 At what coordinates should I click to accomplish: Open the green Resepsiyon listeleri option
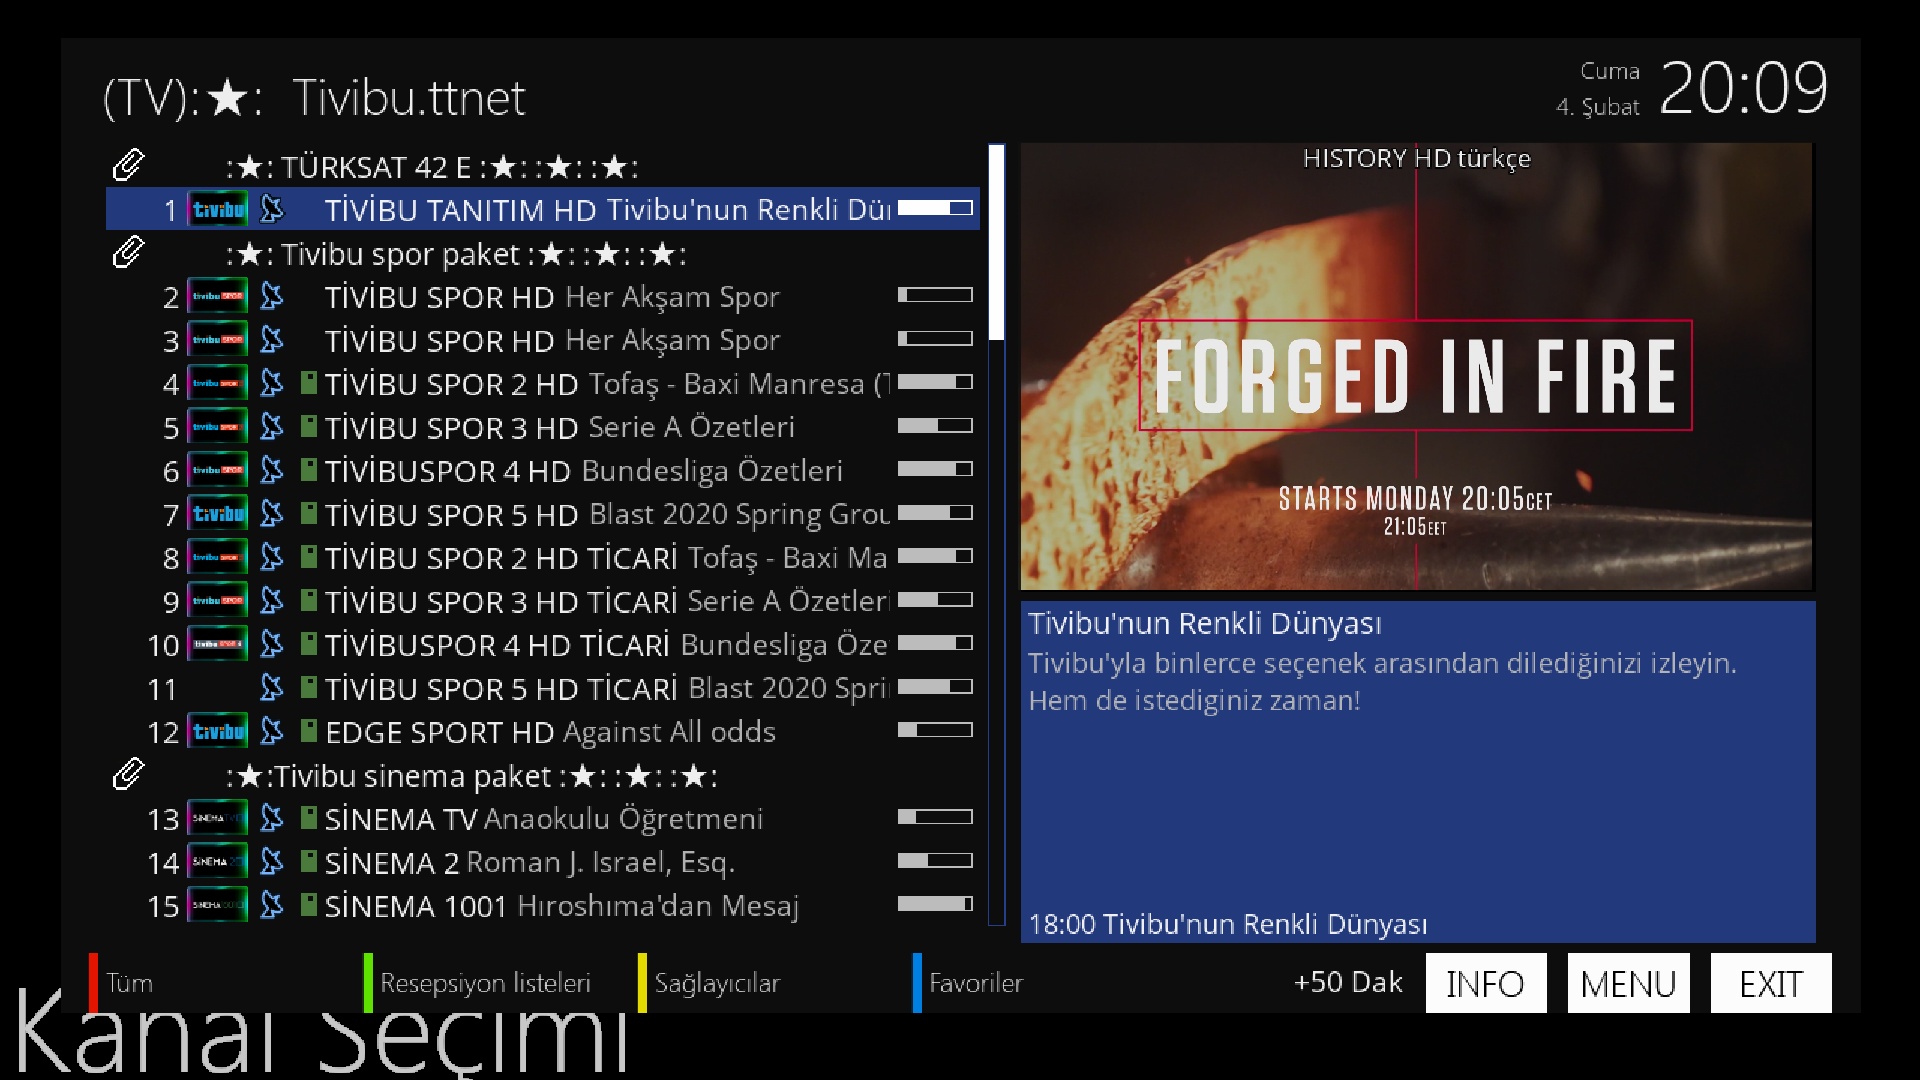click(478, 983)
